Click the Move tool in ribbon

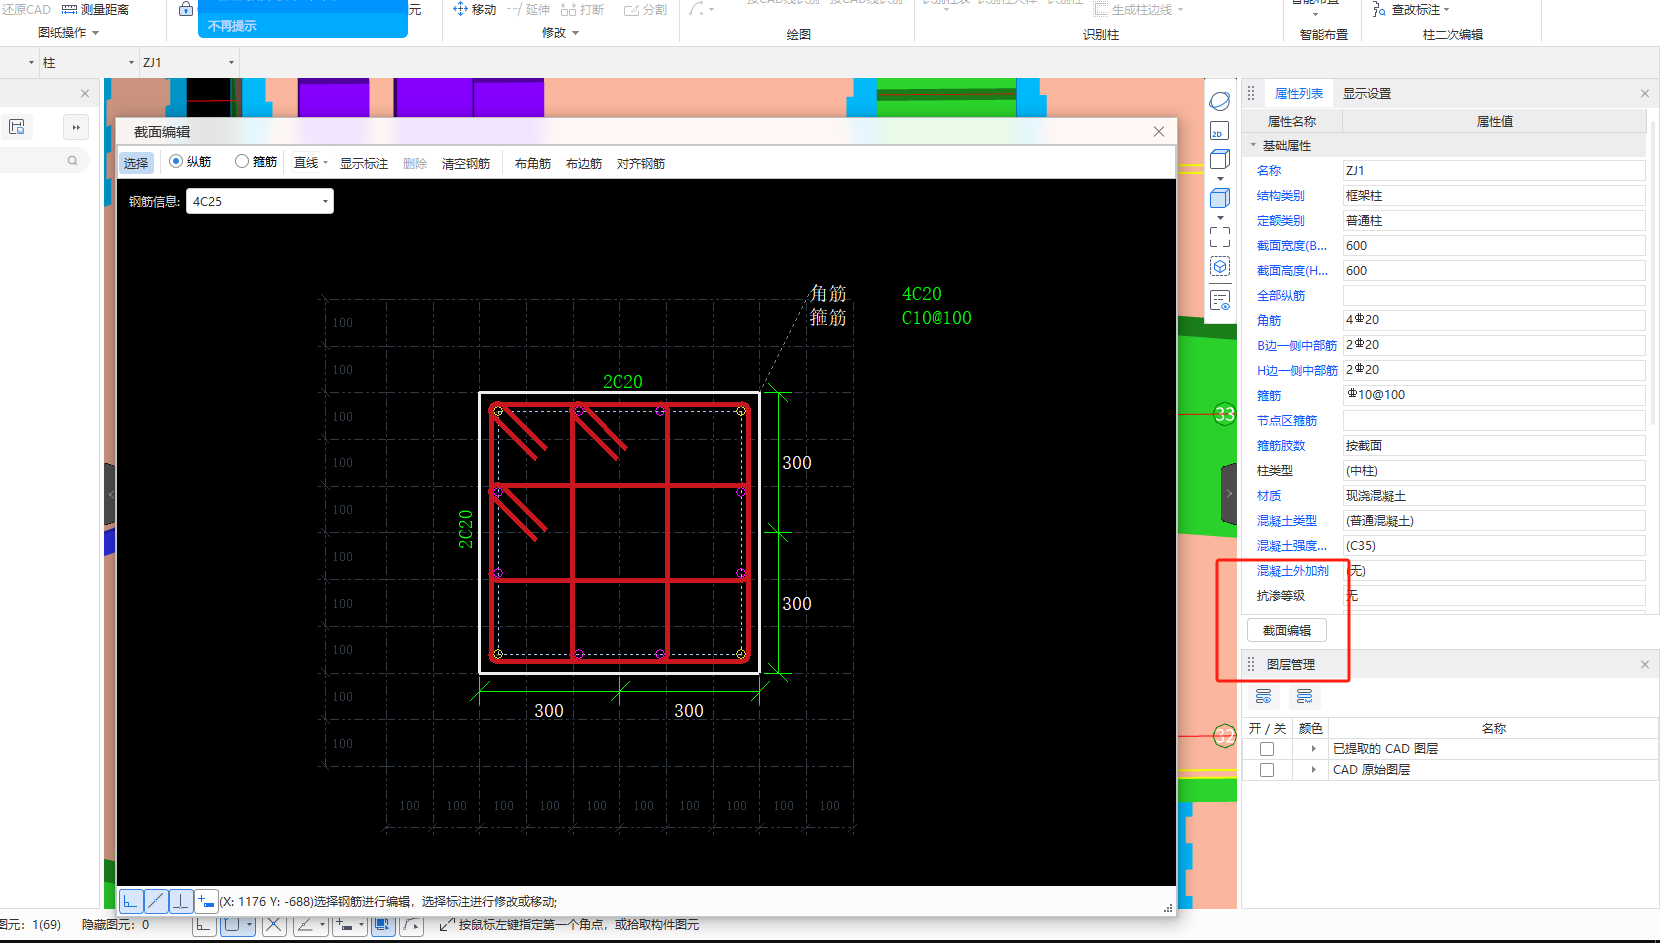pos(475,9)
